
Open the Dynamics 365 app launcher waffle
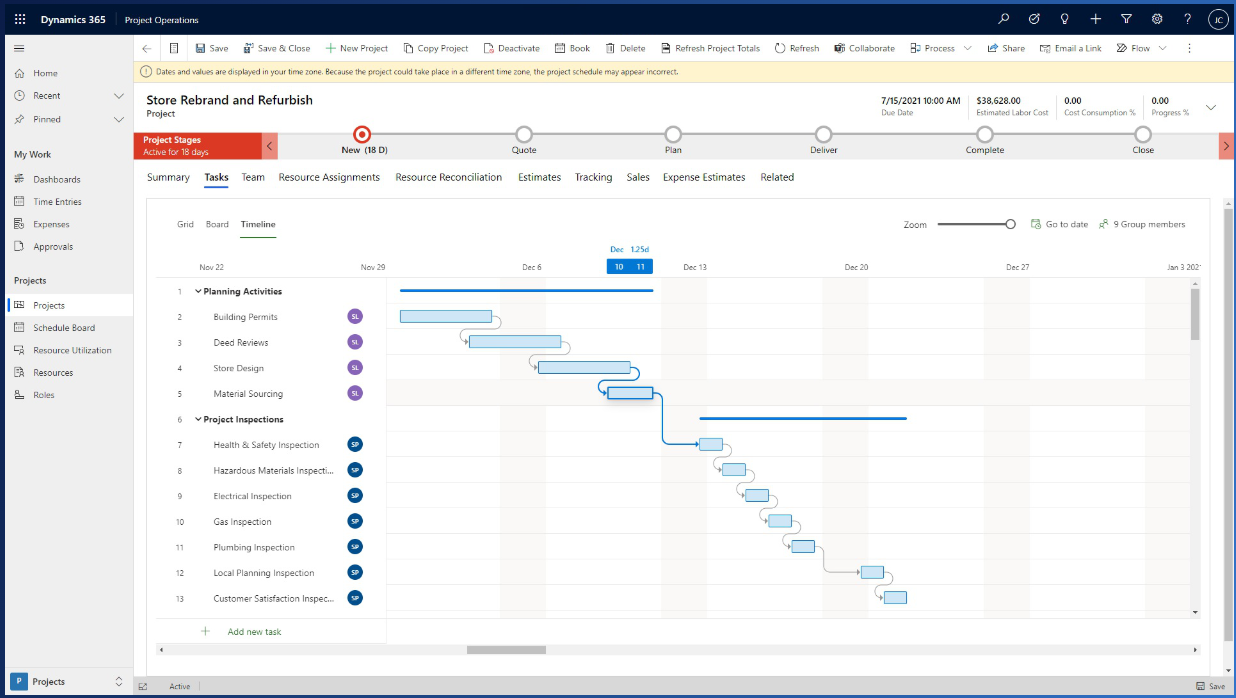point(20,19)
